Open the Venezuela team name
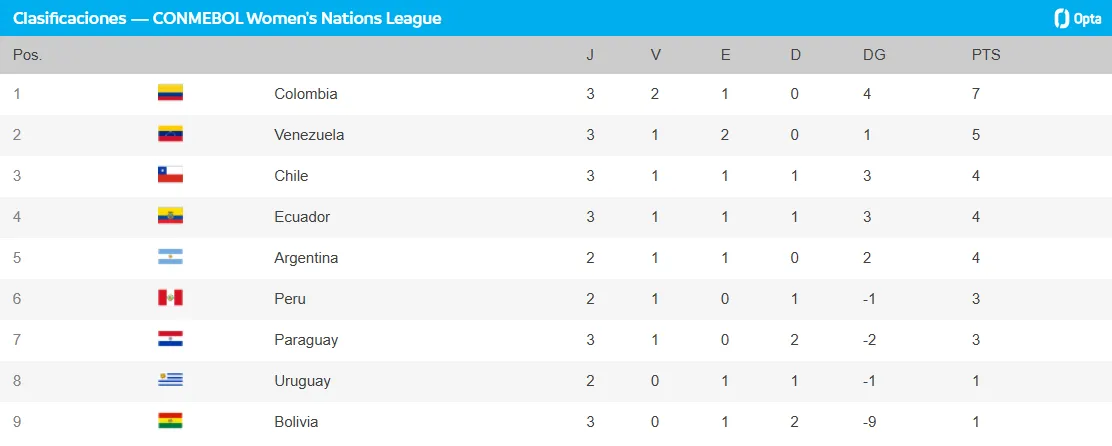This screenshot has height=446, width=1112. coord(309,135)
